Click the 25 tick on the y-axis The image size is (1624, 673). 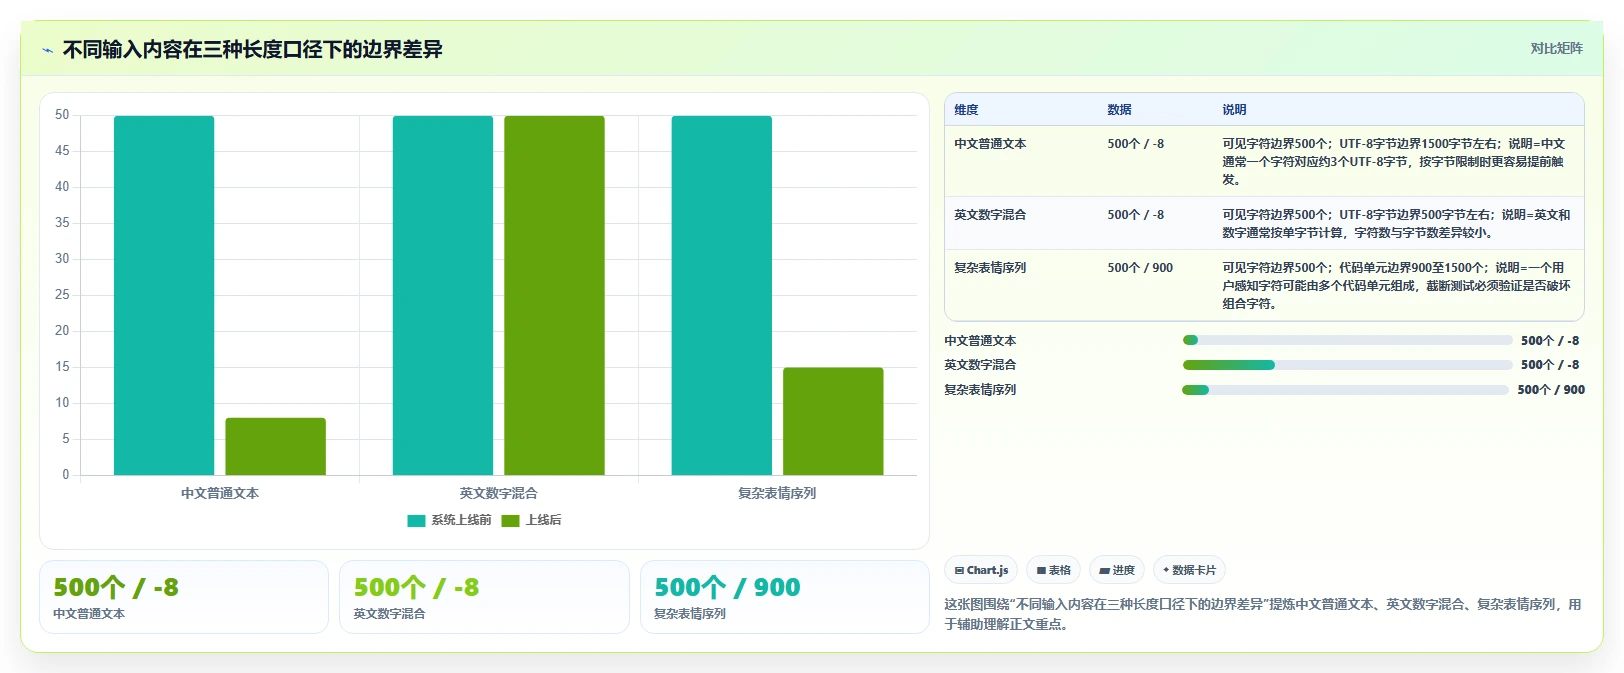(x=62, y=295)
